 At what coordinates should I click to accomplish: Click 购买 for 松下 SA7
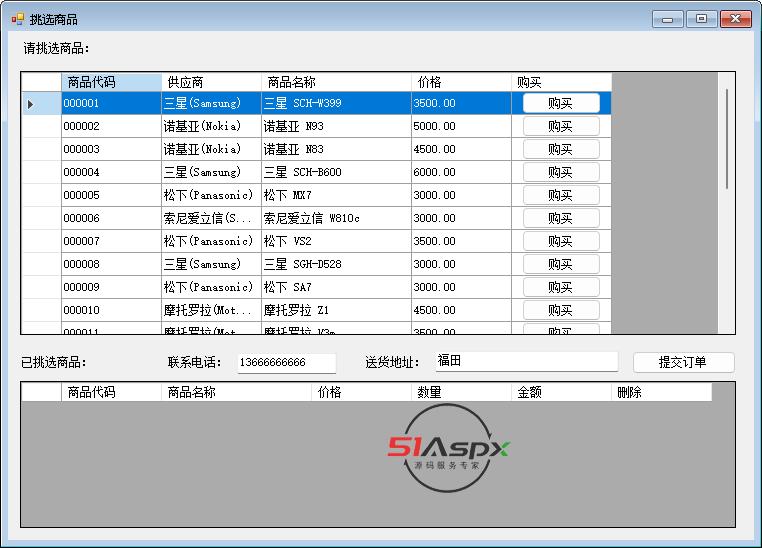561,287
